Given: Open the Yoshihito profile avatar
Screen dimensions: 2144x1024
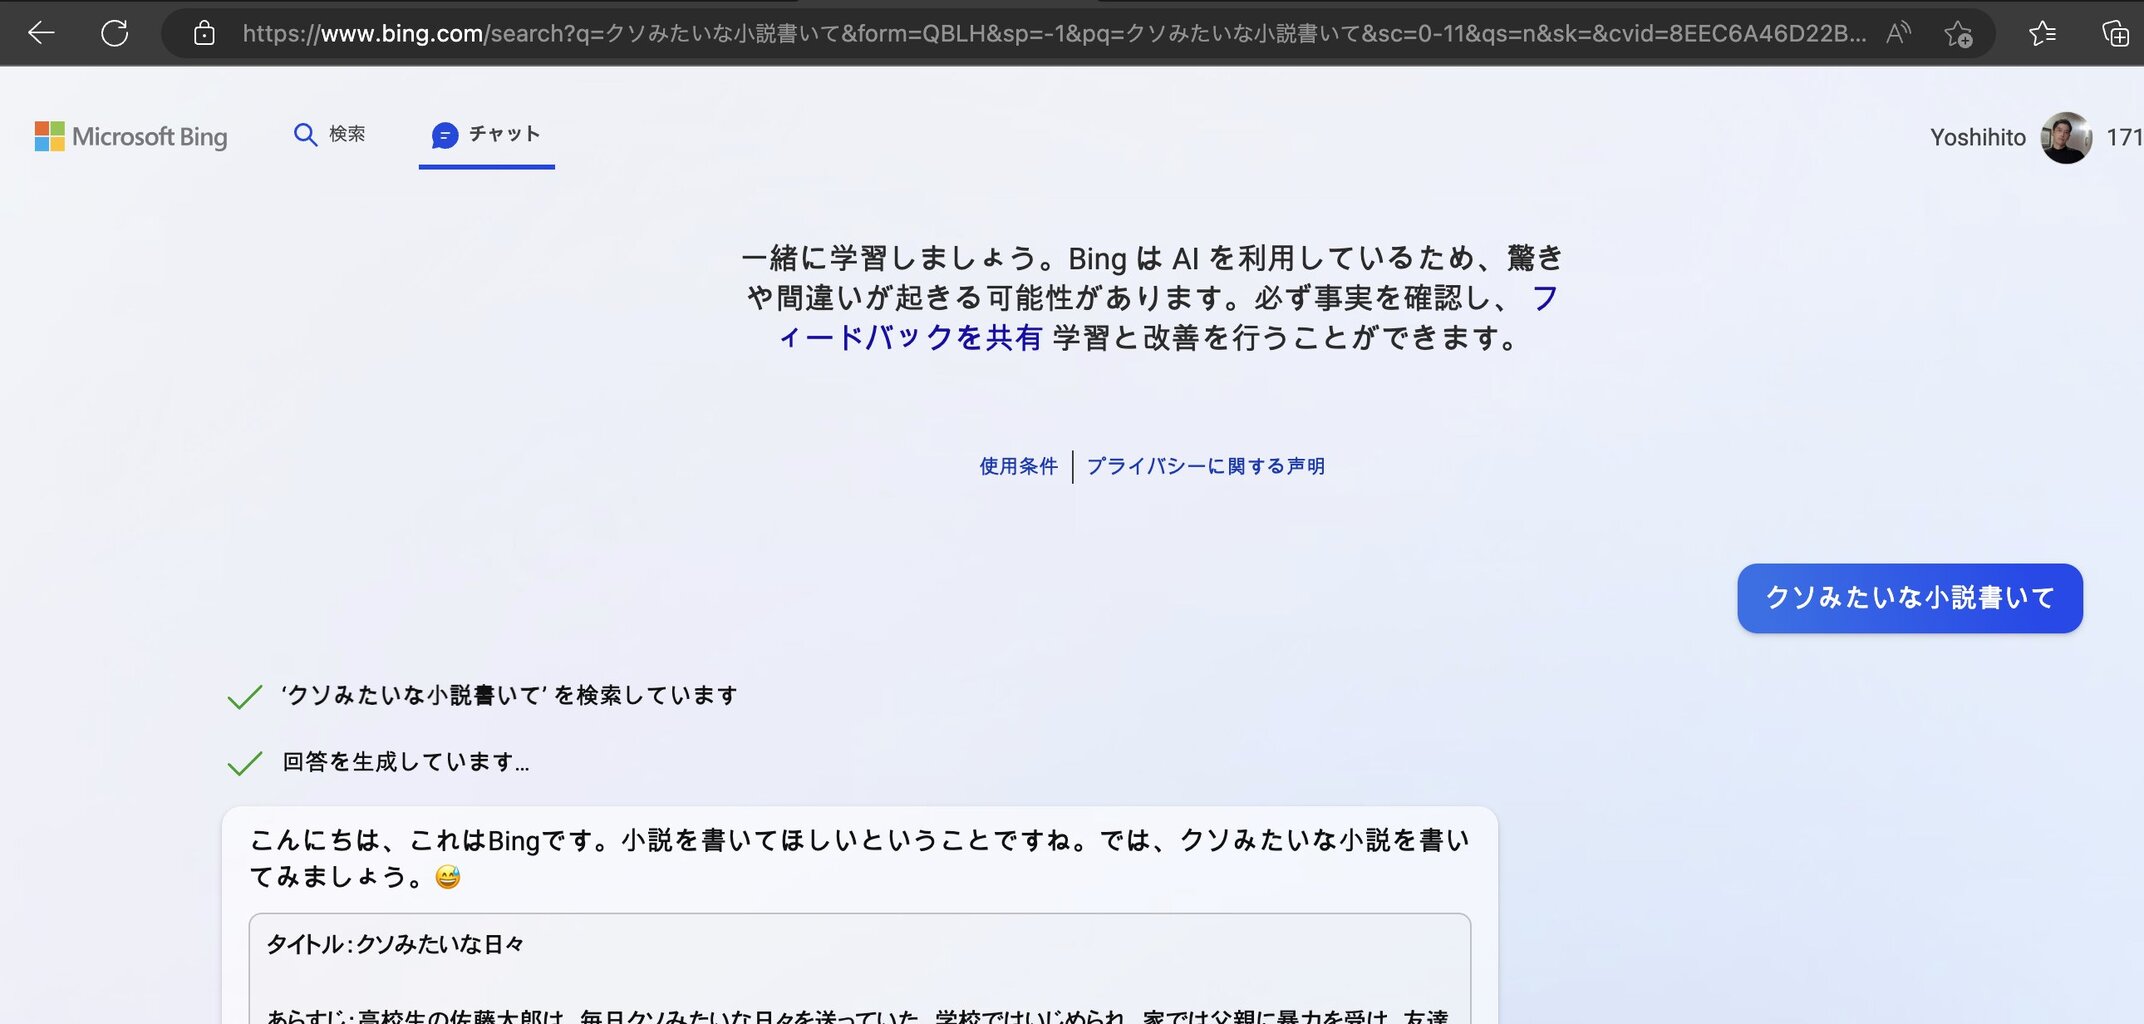Looking at the screenshot, I should [2066, 138].
